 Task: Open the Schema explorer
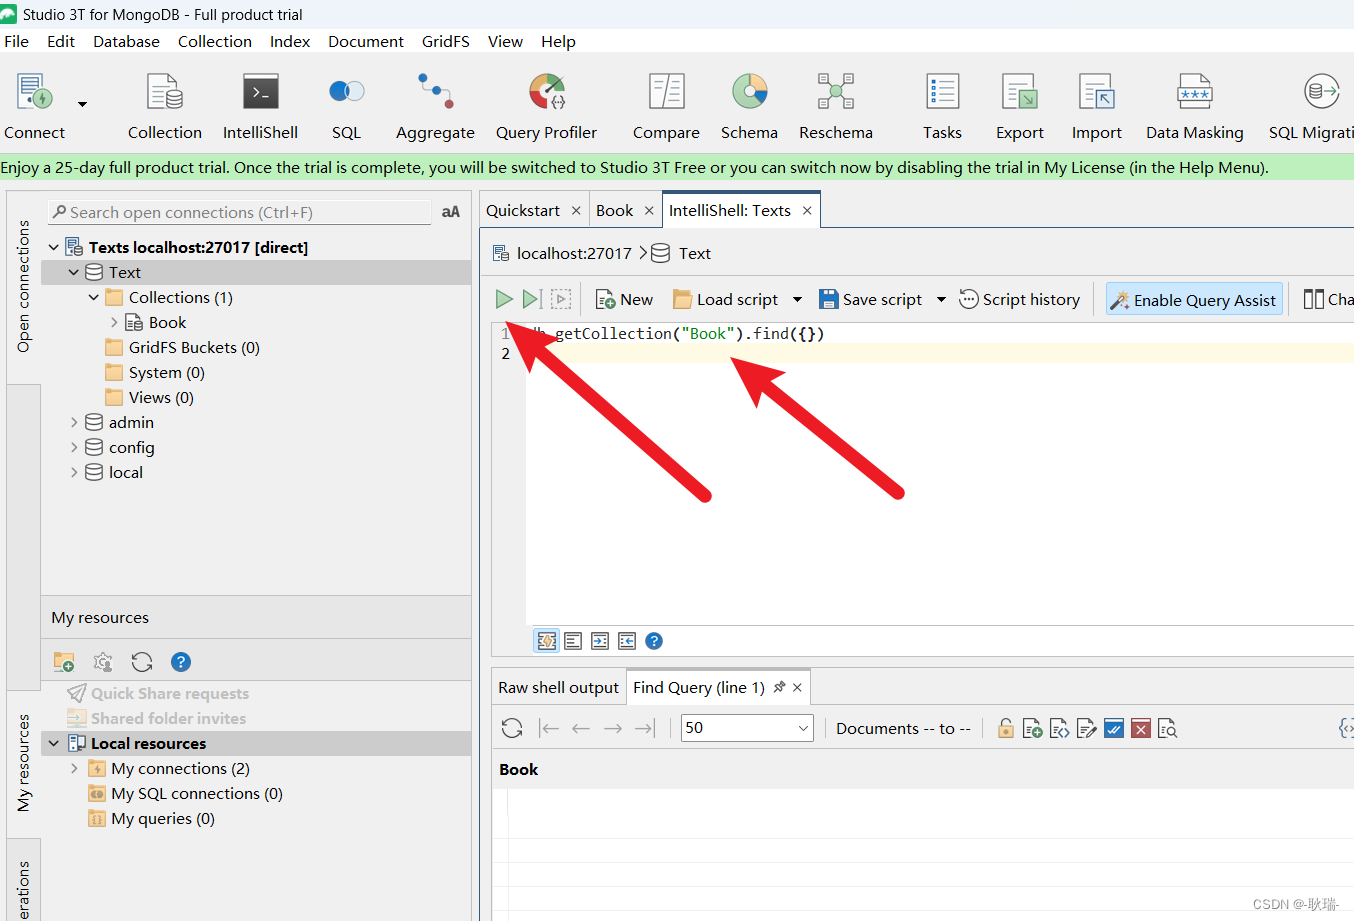click(749, 106)
